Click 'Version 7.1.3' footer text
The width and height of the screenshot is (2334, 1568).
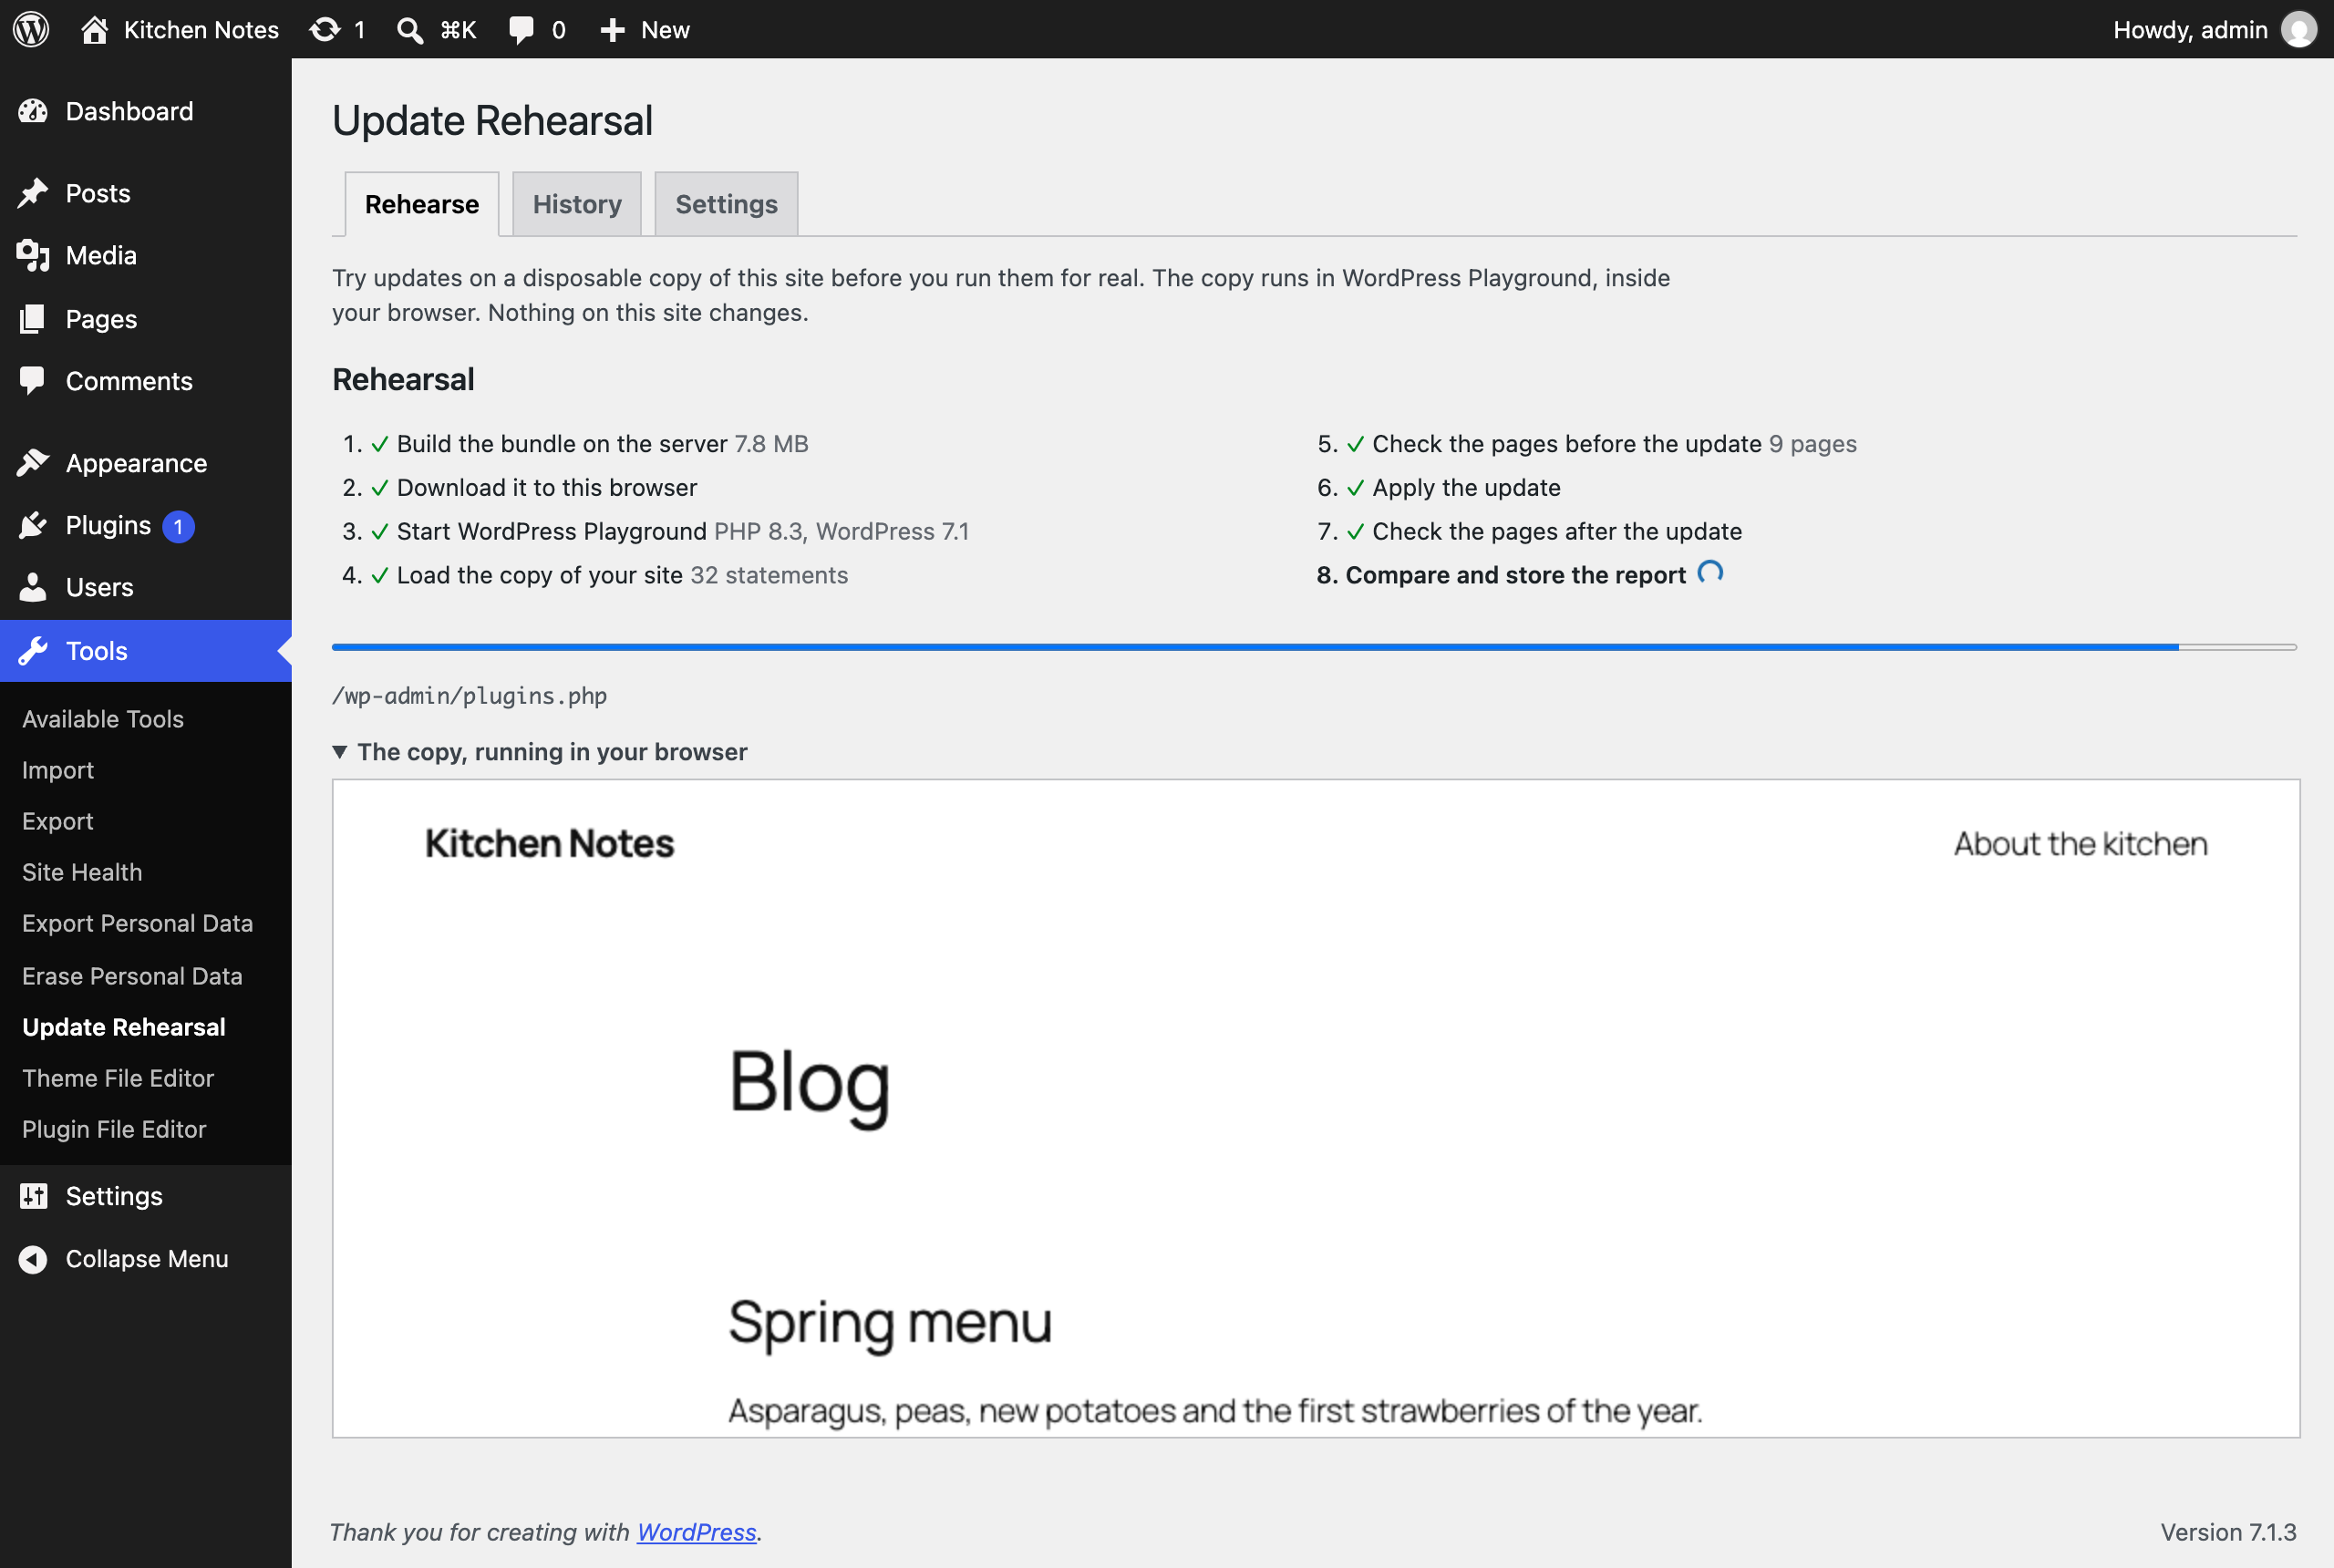coord(2228,1532)
